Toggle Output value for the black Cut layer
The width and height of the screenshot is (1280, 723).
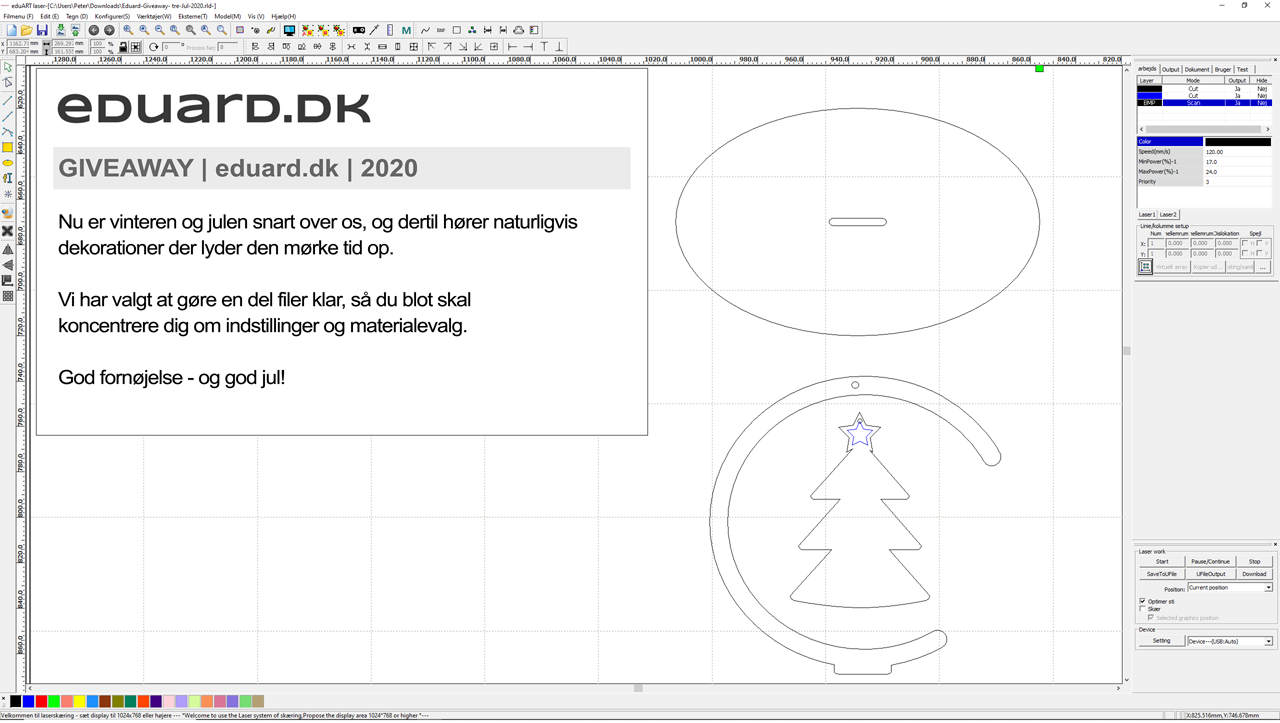pos(1237,89)
